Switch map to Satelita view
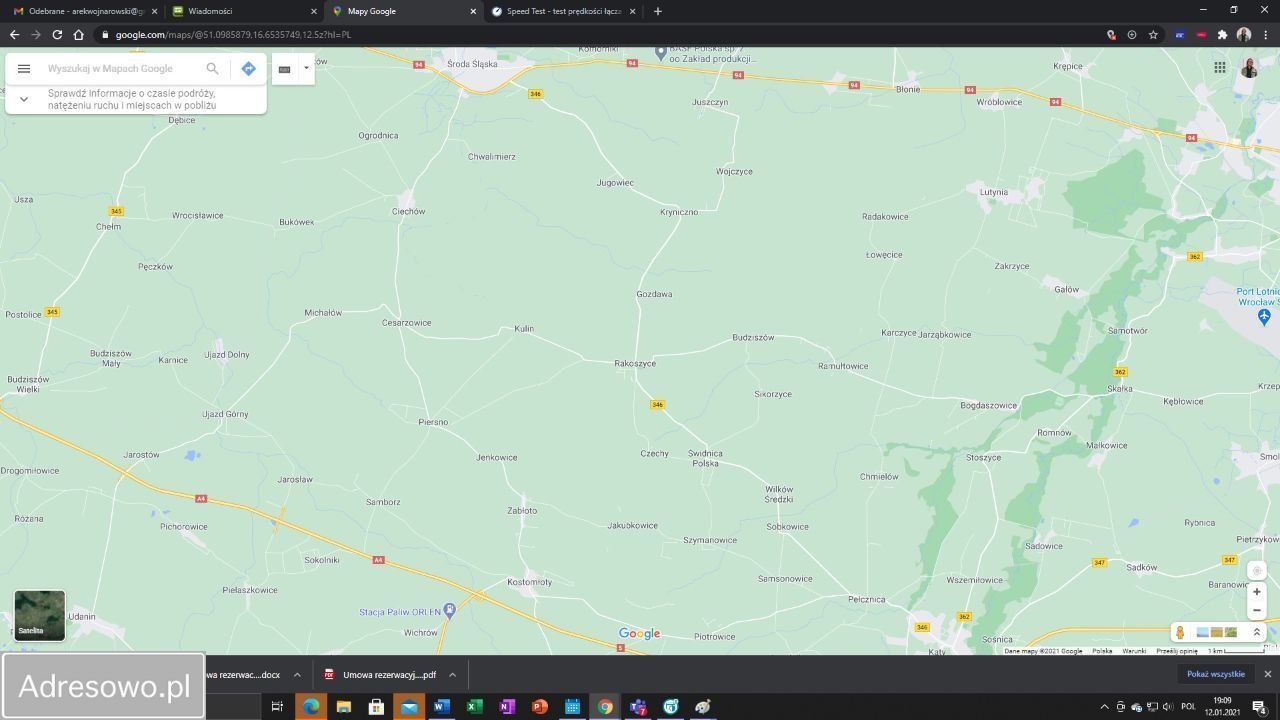Image resolution: width=1280 pixels, height=720 pixels. (39, 613)
